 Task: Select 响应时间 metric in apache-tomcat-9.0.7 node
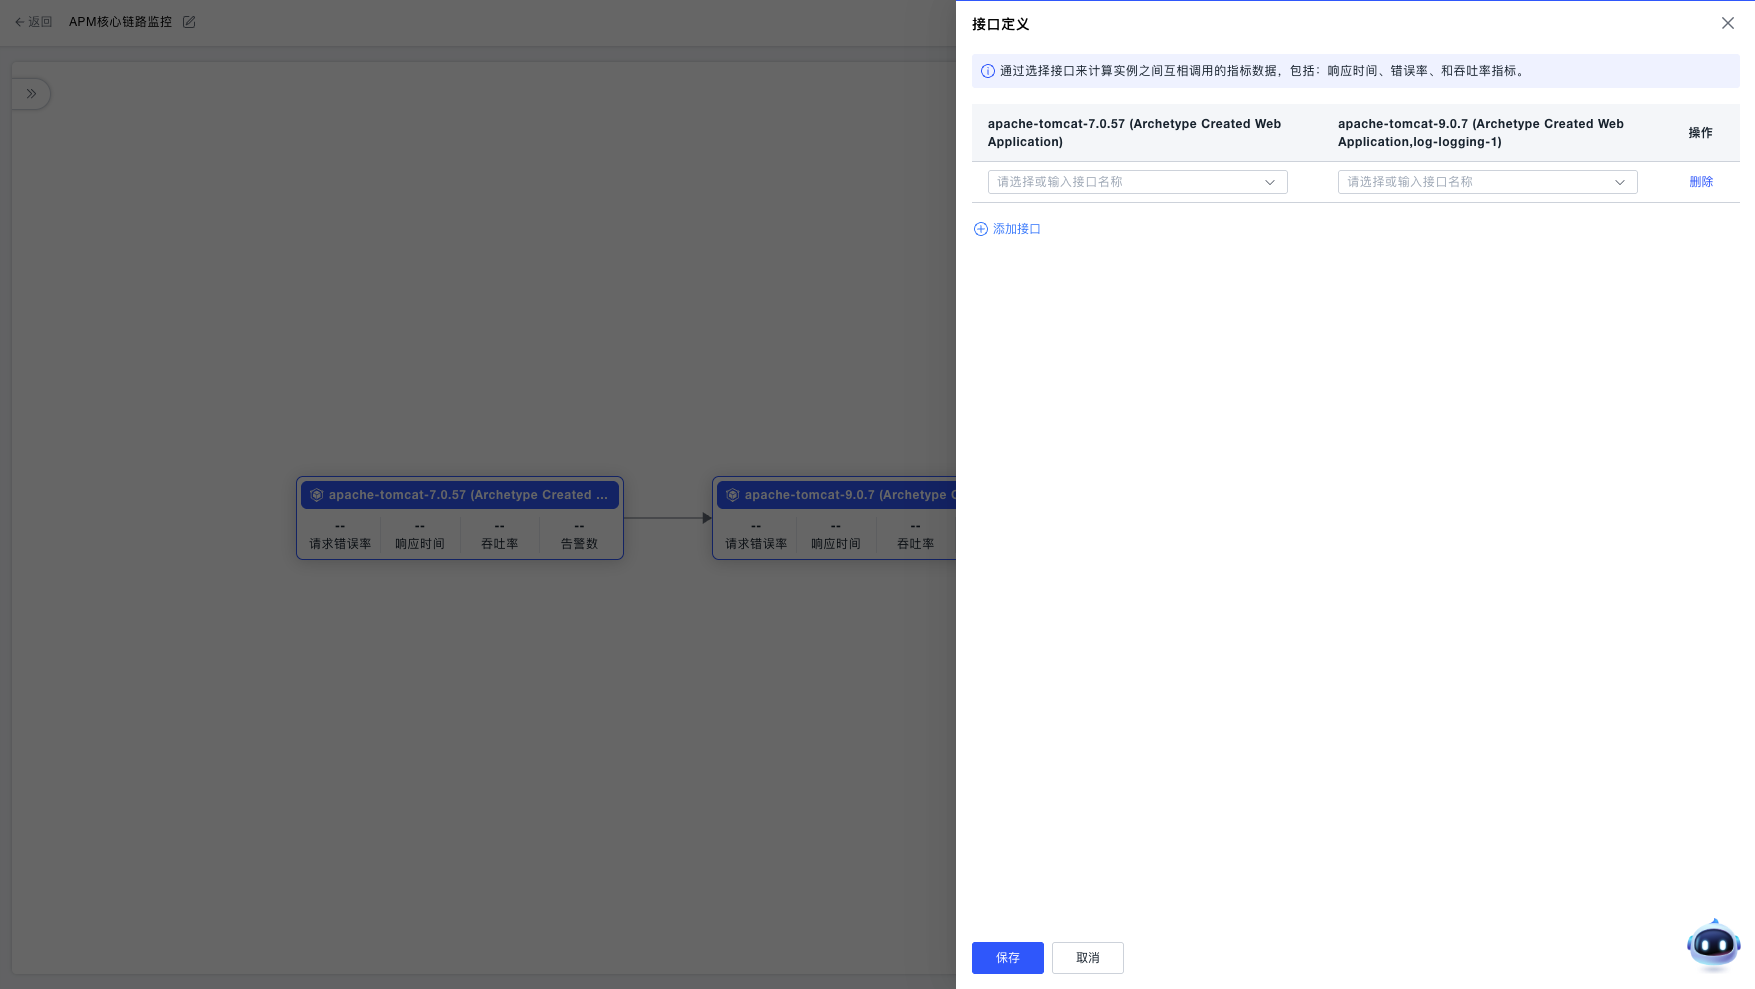835,537
